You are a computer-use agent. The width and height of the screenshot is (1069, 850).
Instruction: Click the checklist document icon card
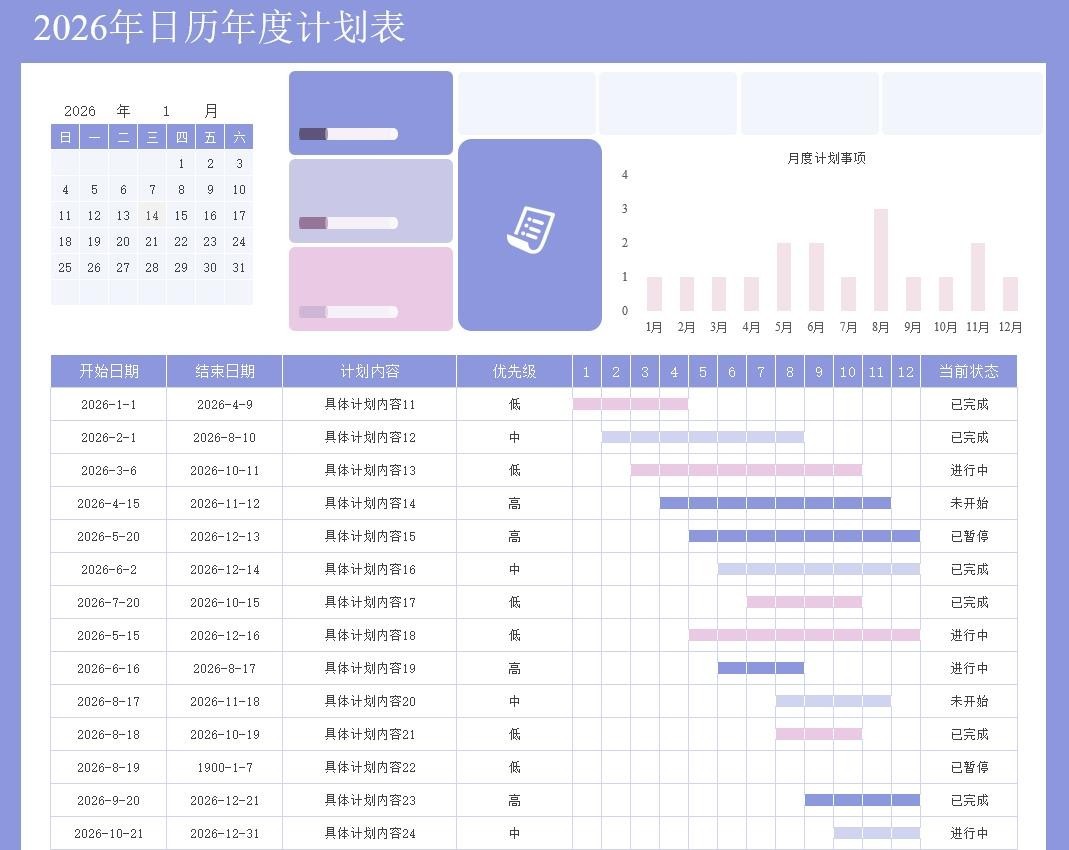[x=530, y=235]
